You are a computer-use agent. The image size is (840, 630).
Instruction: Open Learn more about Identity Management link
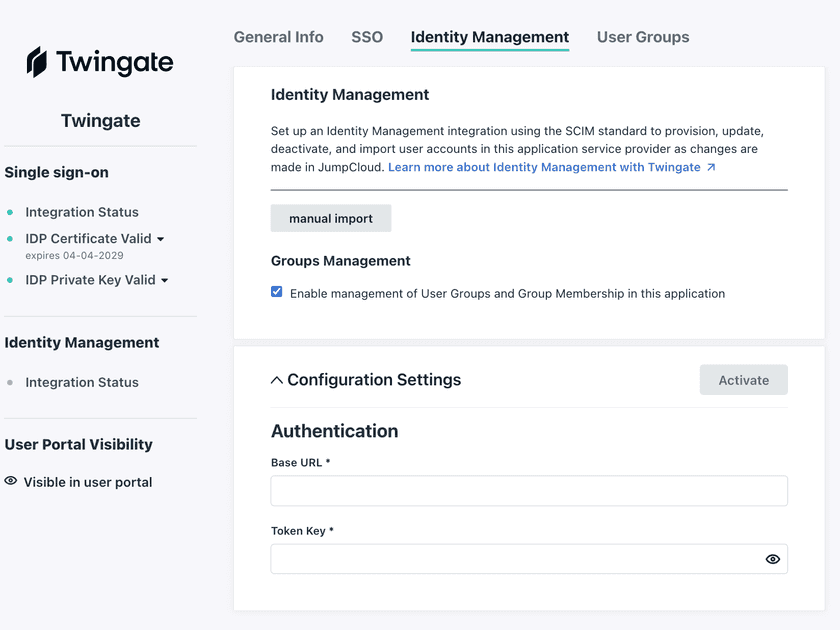(544, 167)
